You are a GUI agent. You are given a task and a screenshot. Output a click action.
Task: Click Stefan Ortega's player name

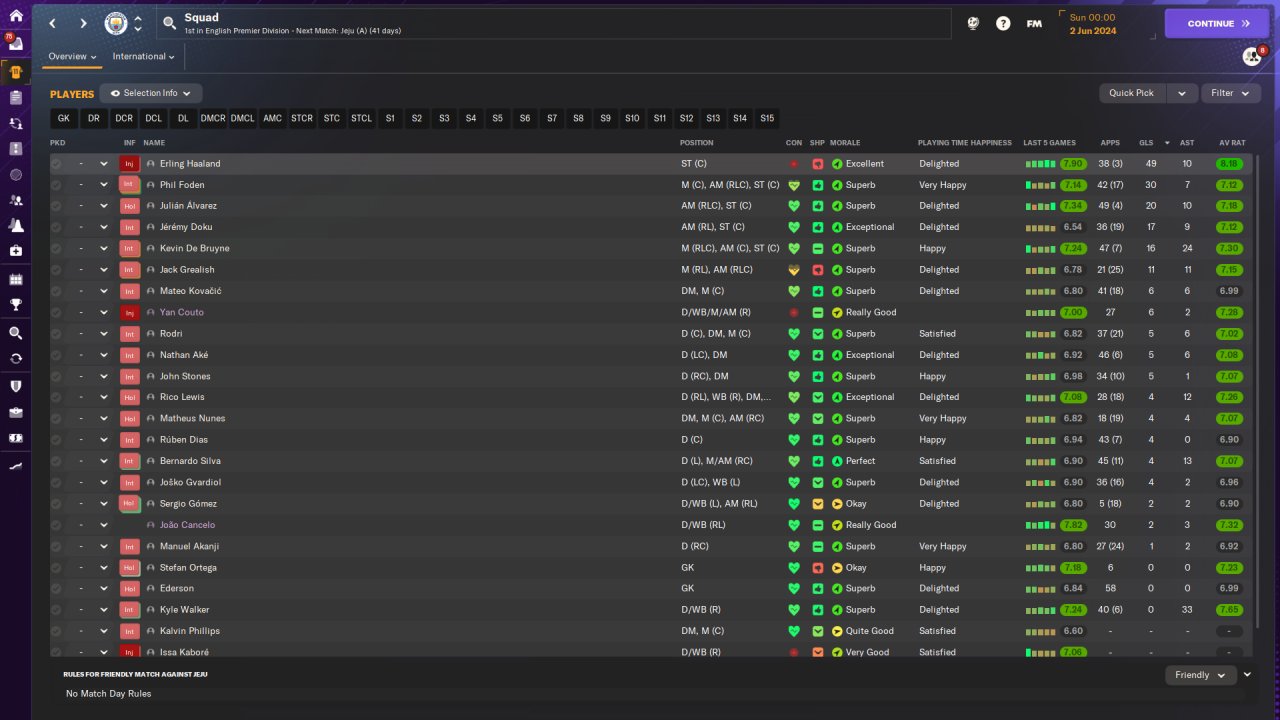[x=188, y=568]
